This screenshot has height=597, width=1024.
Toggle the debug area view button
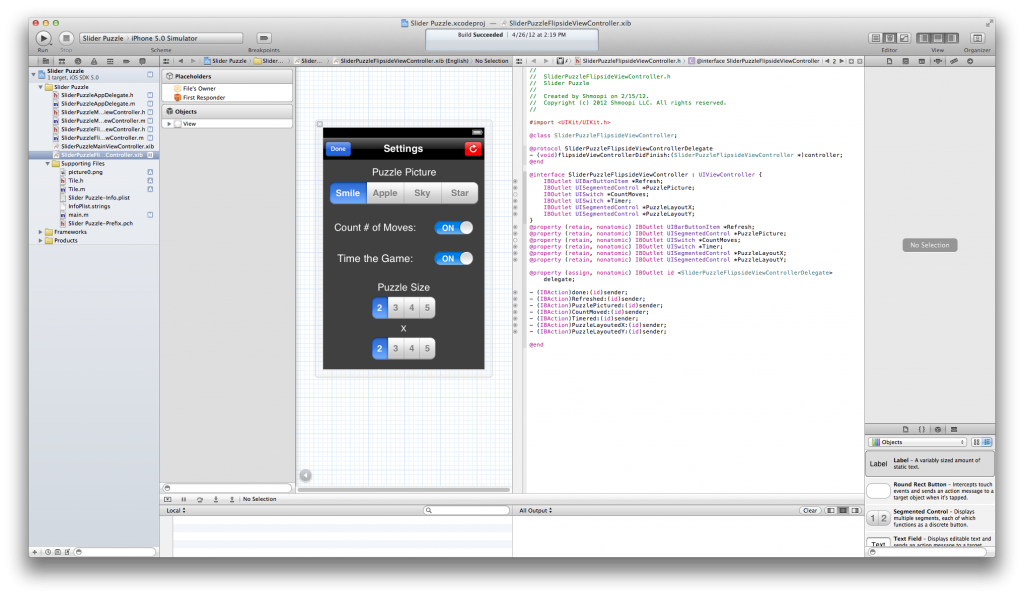[x=938, y=38]
